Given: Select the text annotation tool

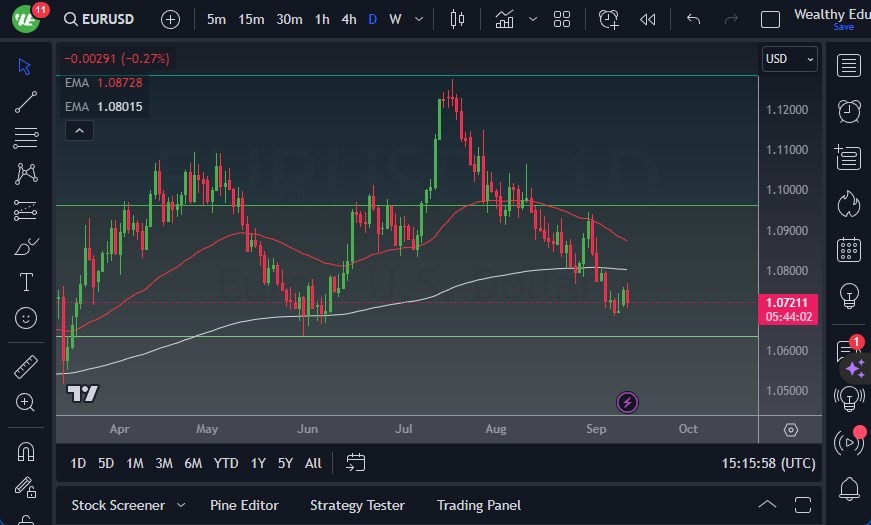Looking at the screenshot, I should 26,282.
